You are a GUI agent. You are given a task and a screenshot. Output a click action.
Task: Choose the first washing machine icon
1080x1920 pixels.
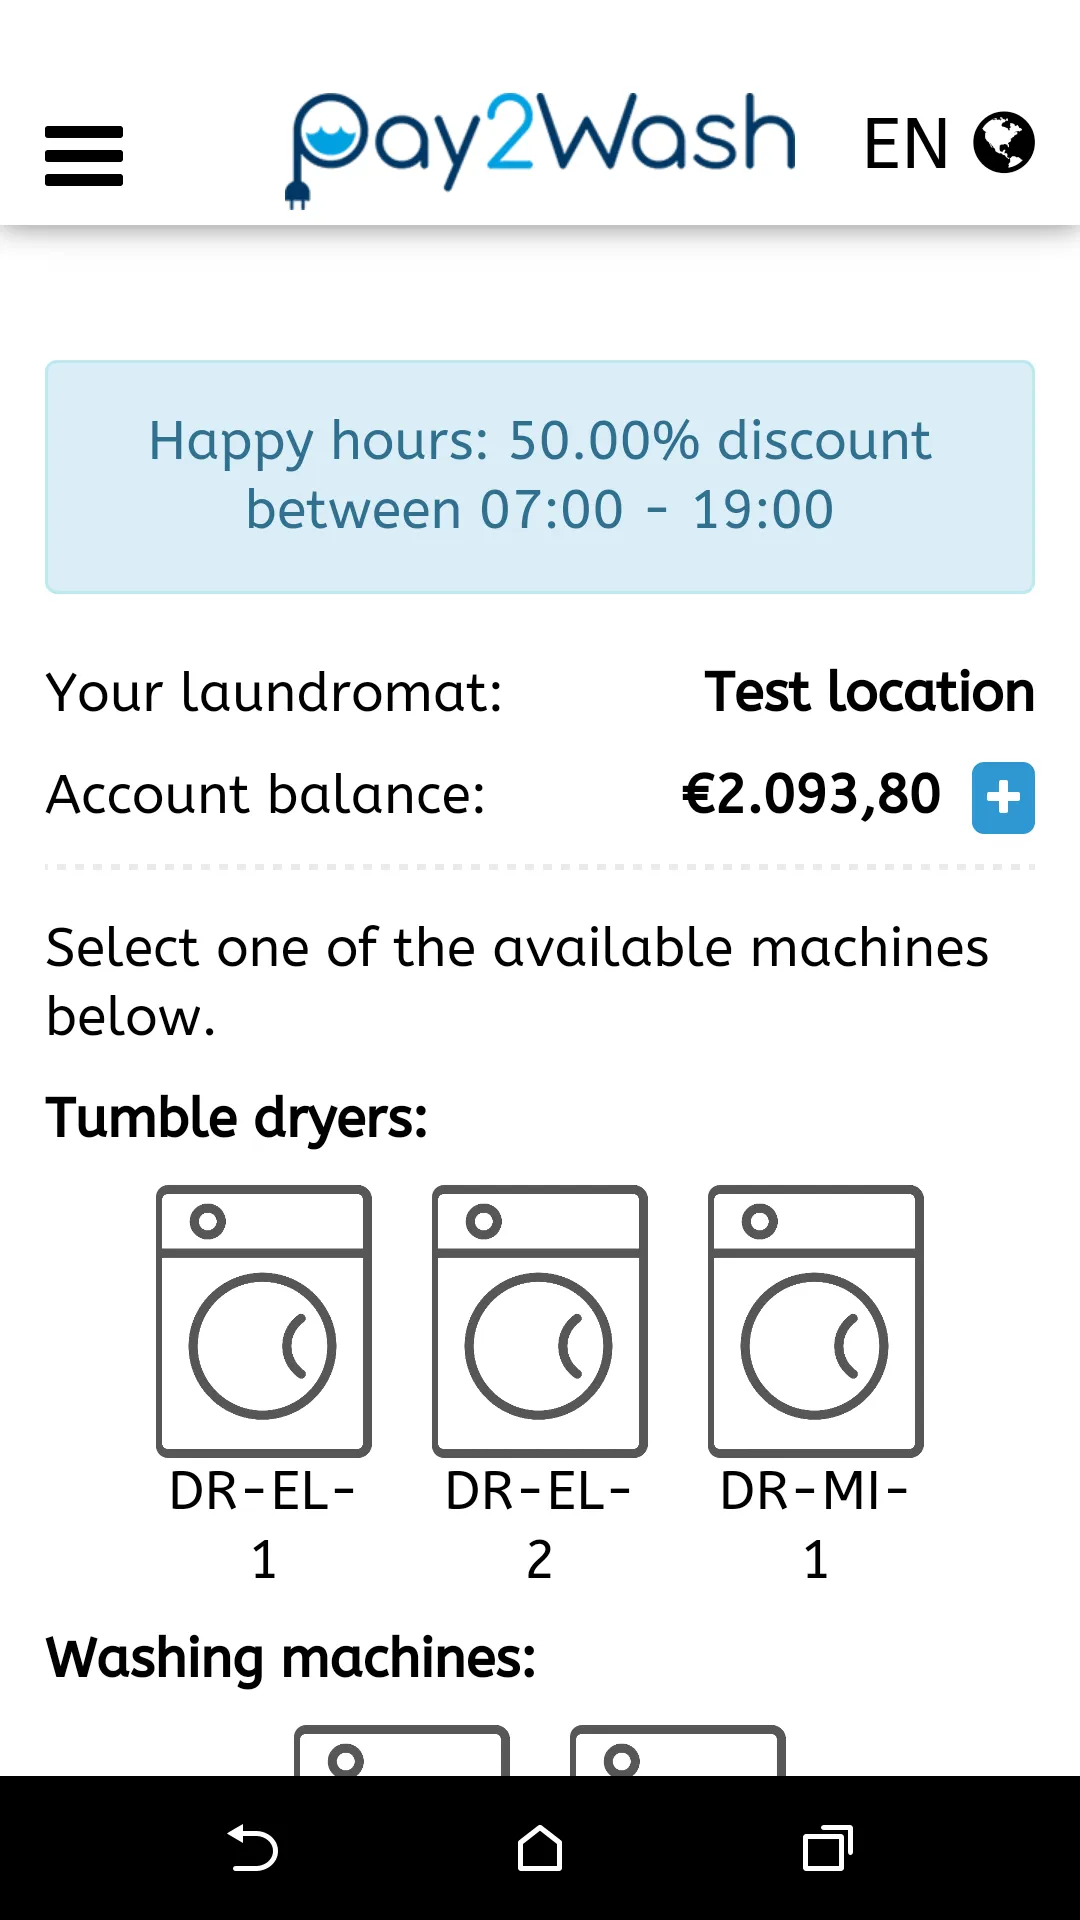(x=402, y=1752)
